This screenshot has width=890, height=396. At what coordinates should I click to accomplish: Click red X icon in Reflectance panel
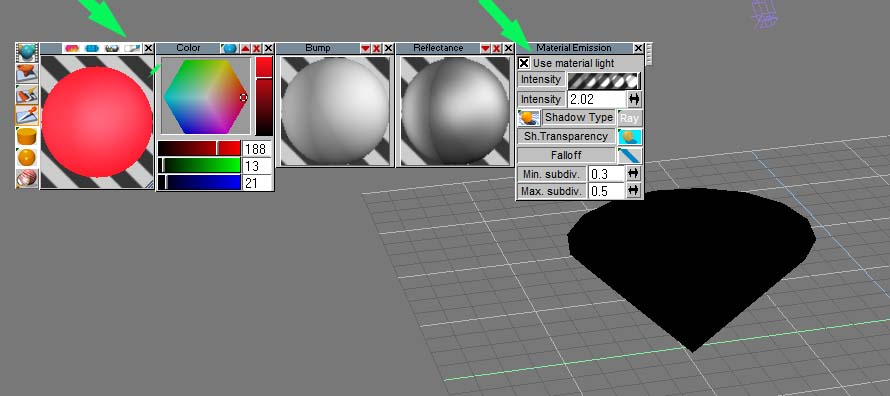497,49
